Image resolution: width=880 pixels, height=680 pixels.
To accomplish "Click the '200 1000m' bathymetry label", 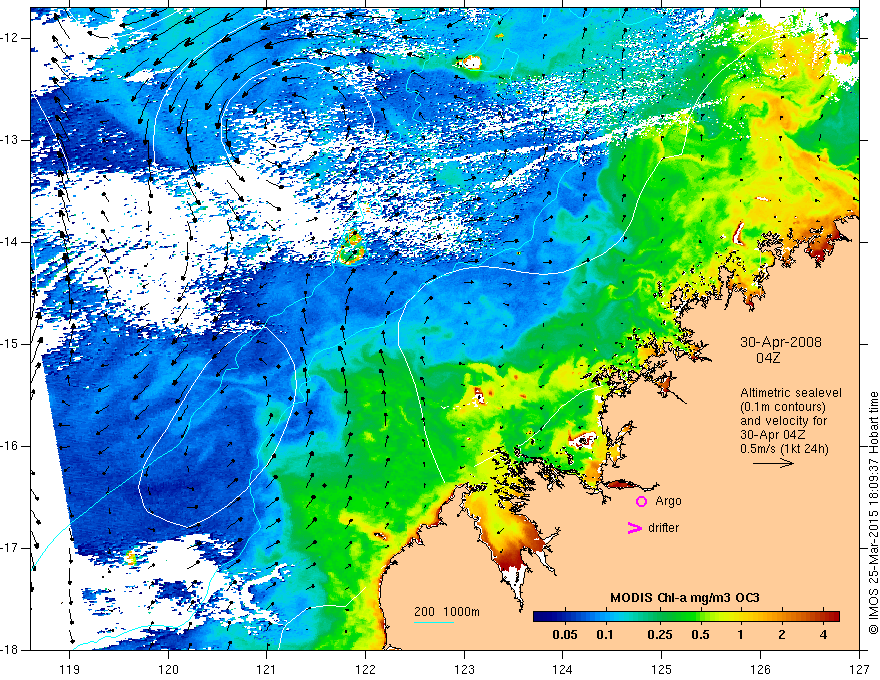I will [x=447, y=612].
